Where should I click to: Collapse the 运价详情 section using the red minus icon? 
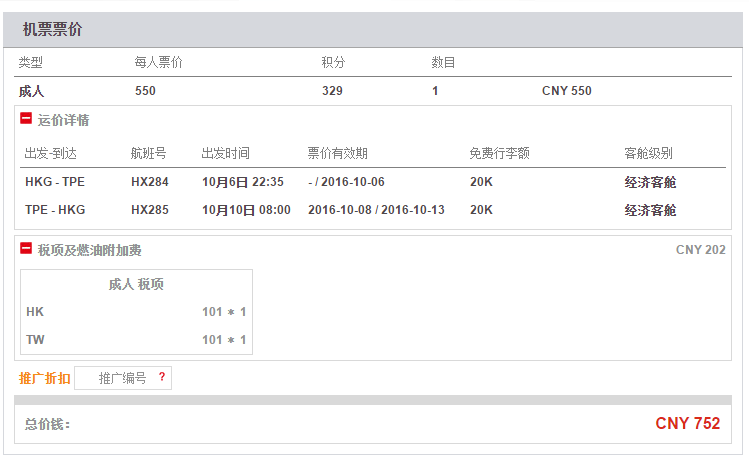click(x=26, y=118)
